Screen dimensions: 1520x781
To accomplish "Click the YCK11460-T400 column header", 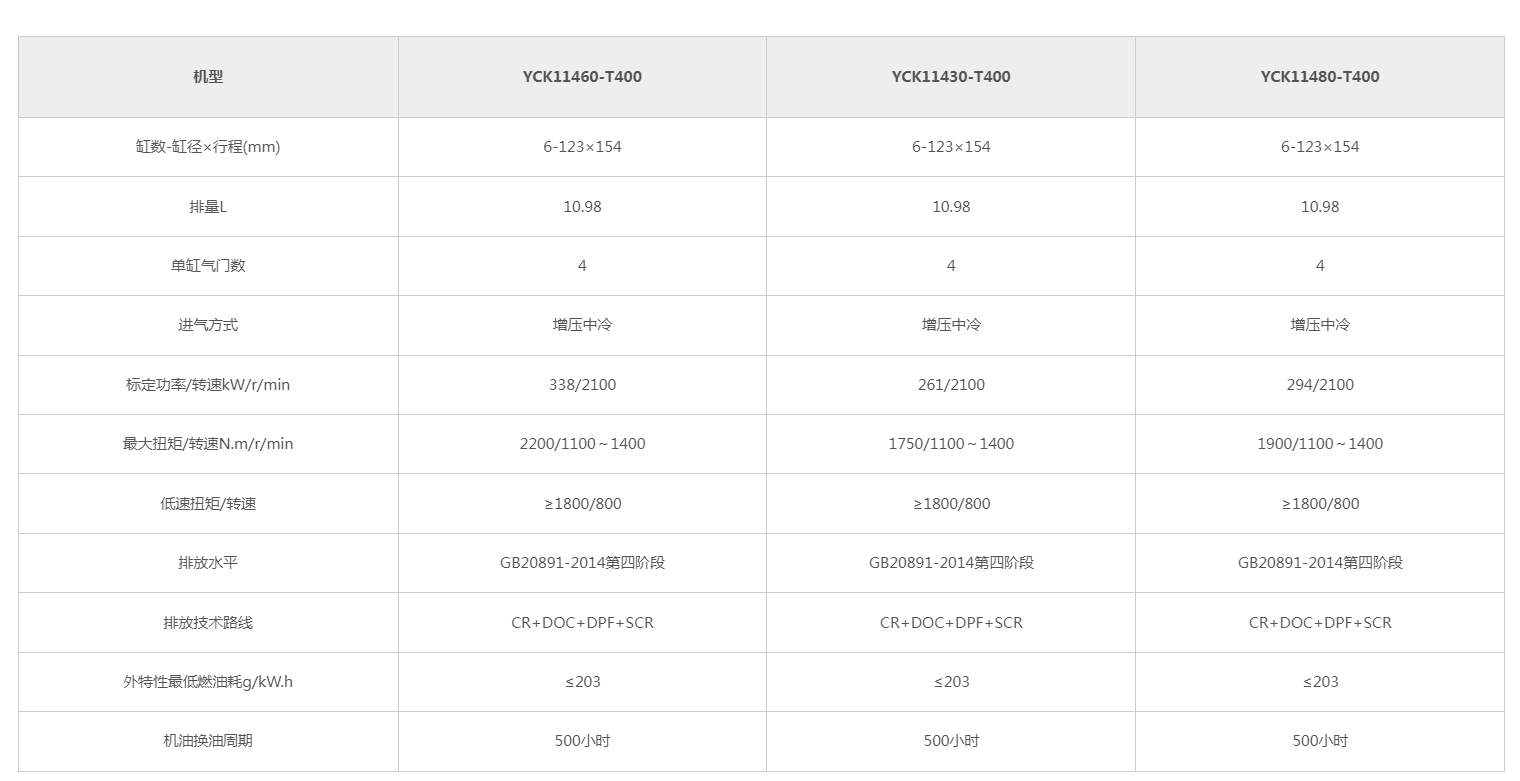I will [582, 77].
